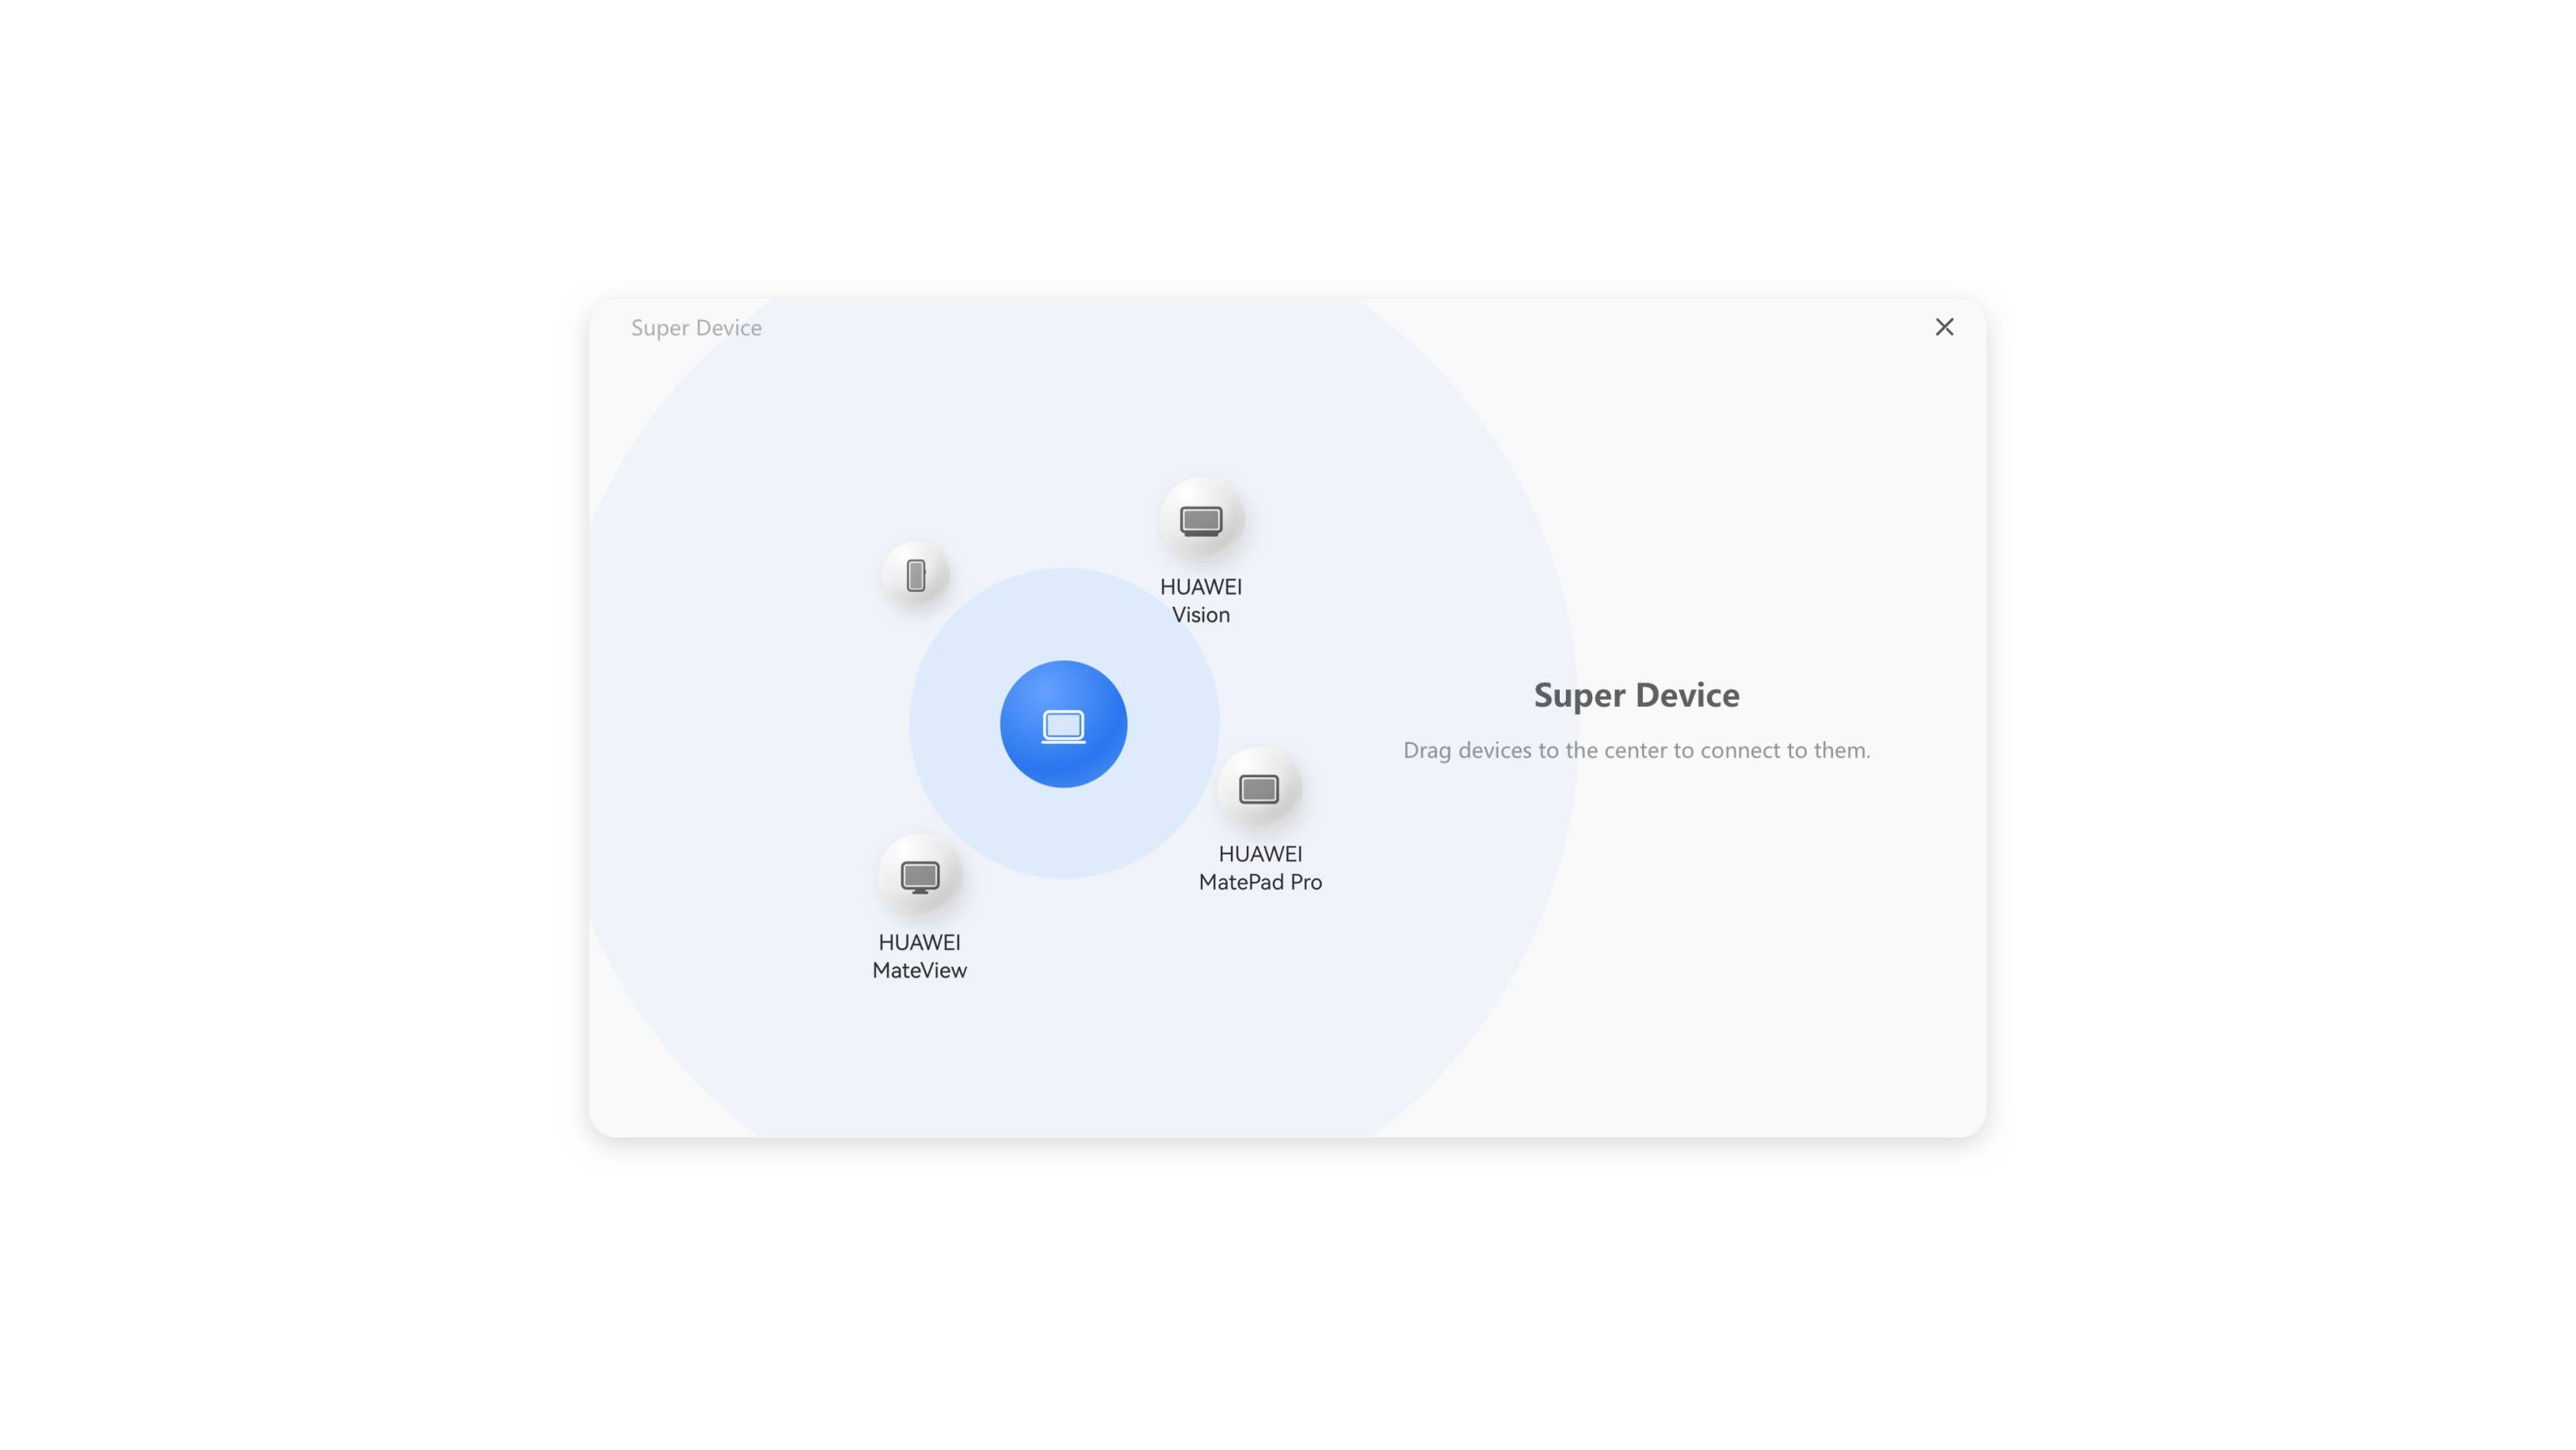Click the gray Super Device window title
Image resolution: width=2576 pixels, height=1450 pixels.
696,328
